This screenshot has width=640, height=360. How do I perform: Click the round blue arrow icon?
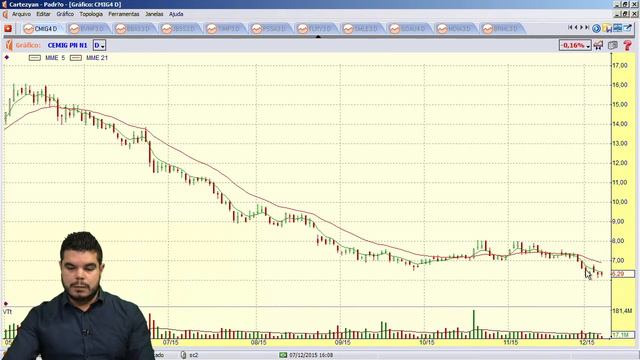coord(596,29)
